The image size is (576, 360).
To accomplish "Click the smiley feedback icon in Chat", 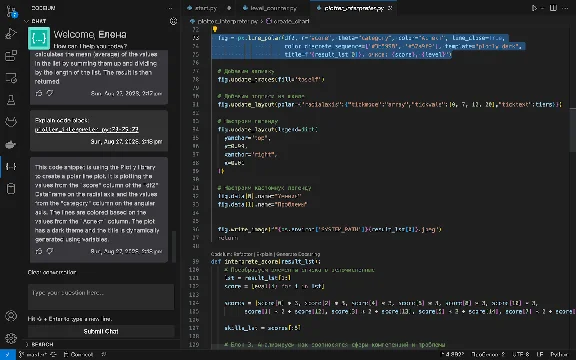I will point(173,21).
